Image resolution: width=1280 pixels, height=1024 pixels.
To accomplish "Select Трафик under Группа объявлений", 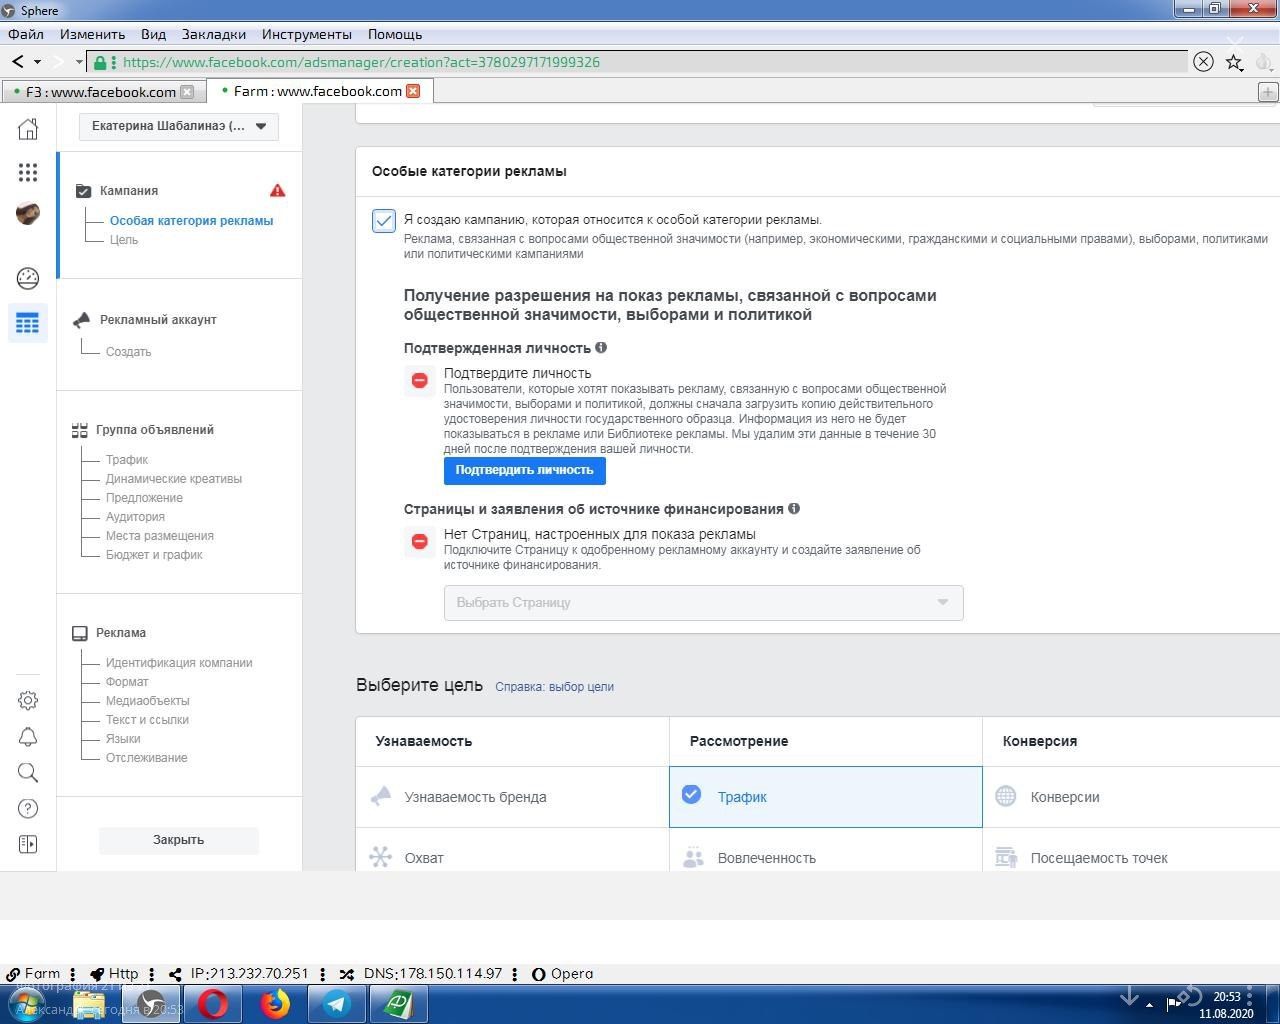I will tap(127, 460).
